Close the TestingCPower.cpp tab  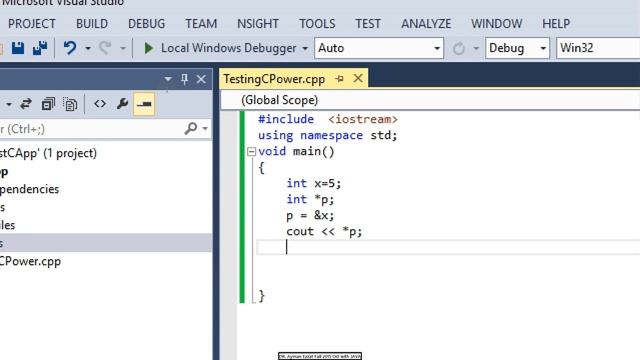pyautogui.click(x=358, y=78)
